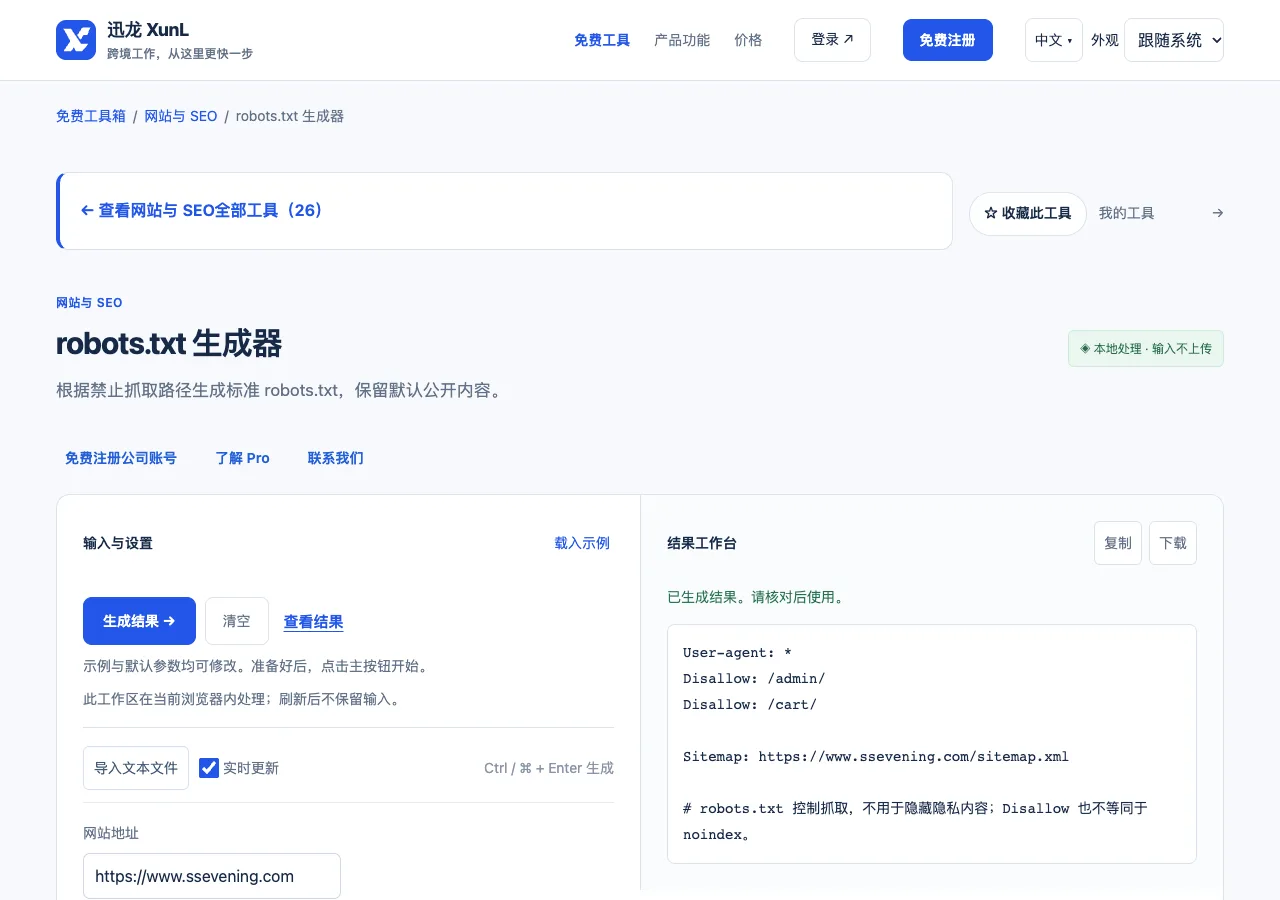Click the 免费注册 button
Screen dimensions: 1280x900
pos(947,40)
